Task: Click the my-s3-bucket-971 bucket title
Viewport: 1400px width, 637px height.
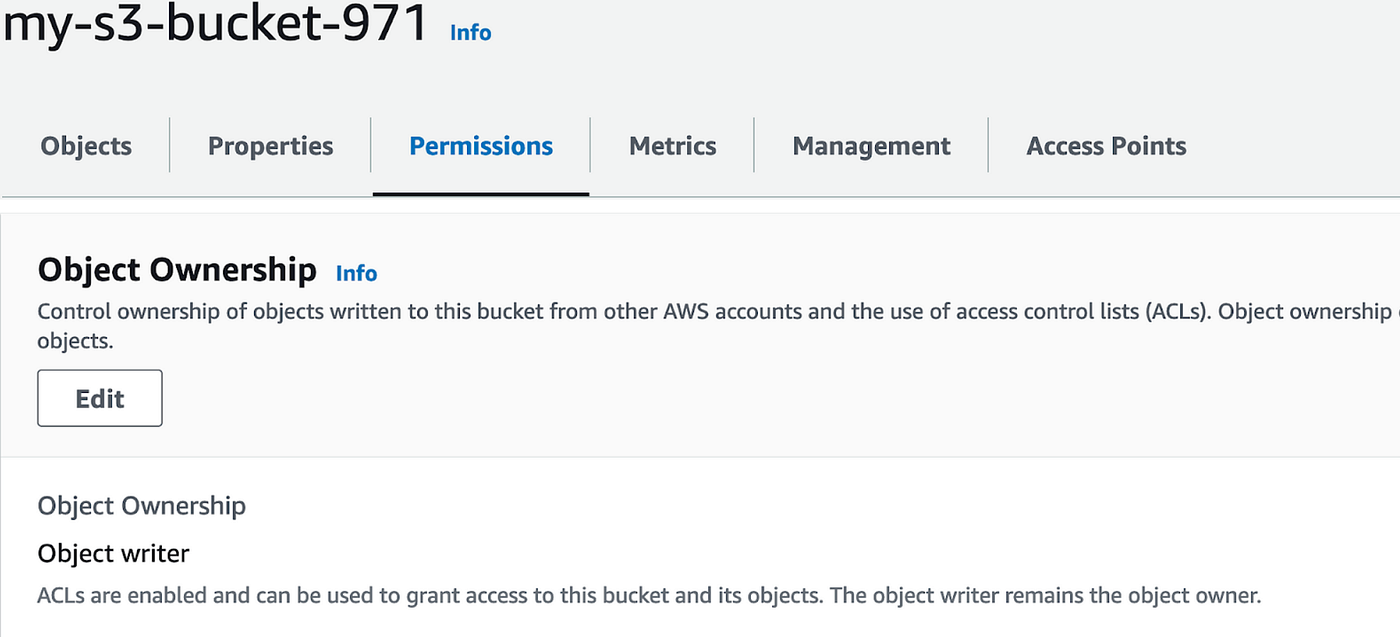Action: (215, 28)
